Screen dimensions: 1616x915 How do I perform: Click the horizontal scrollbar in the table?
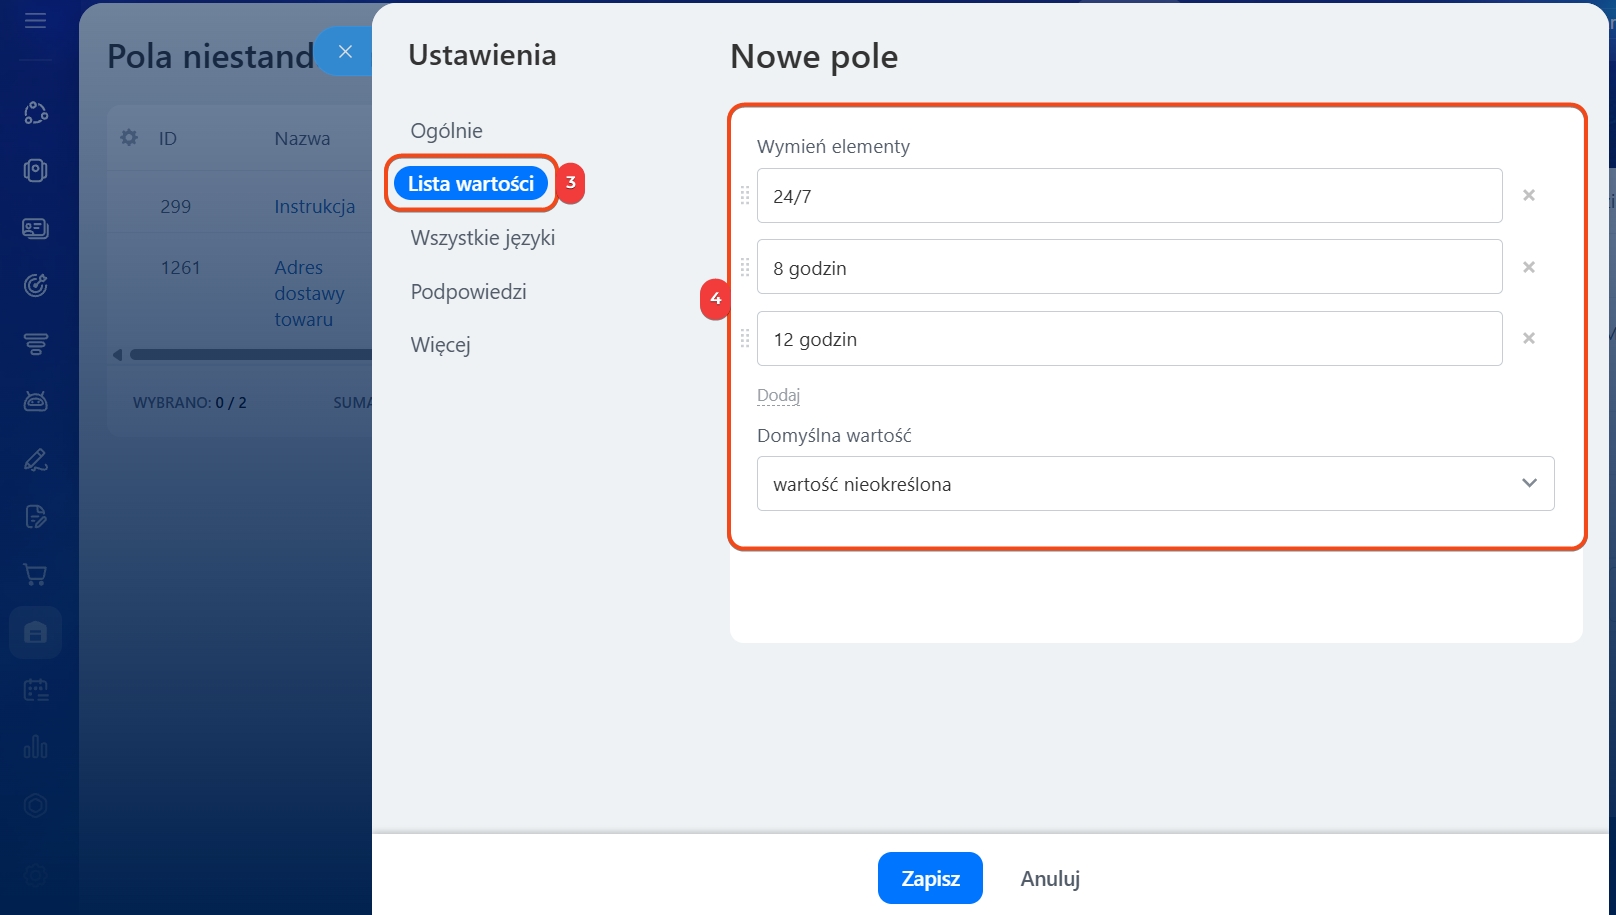click(250, 355)
